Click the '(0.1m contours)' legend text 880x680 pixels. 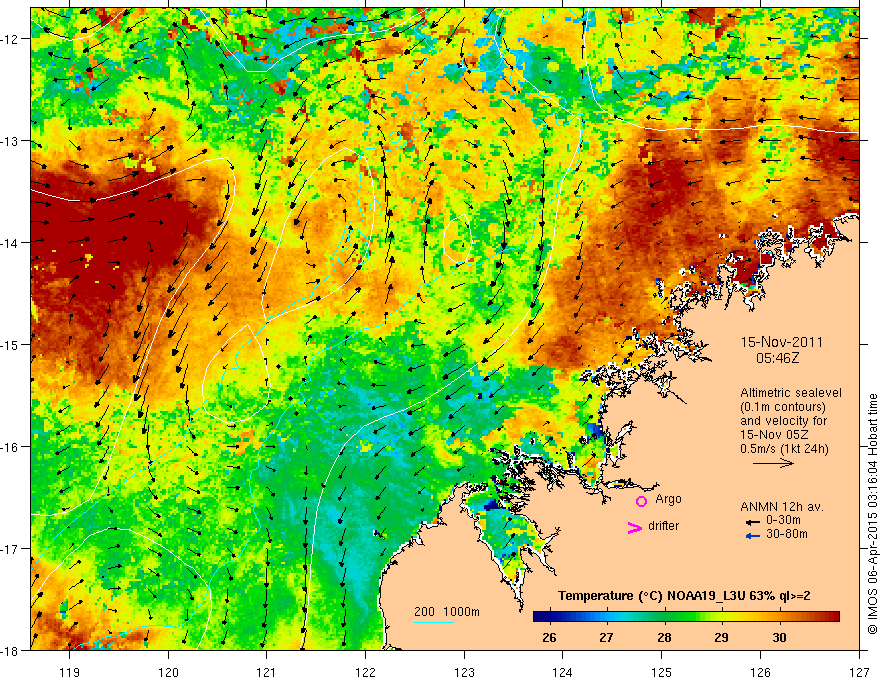click(783, 407)
